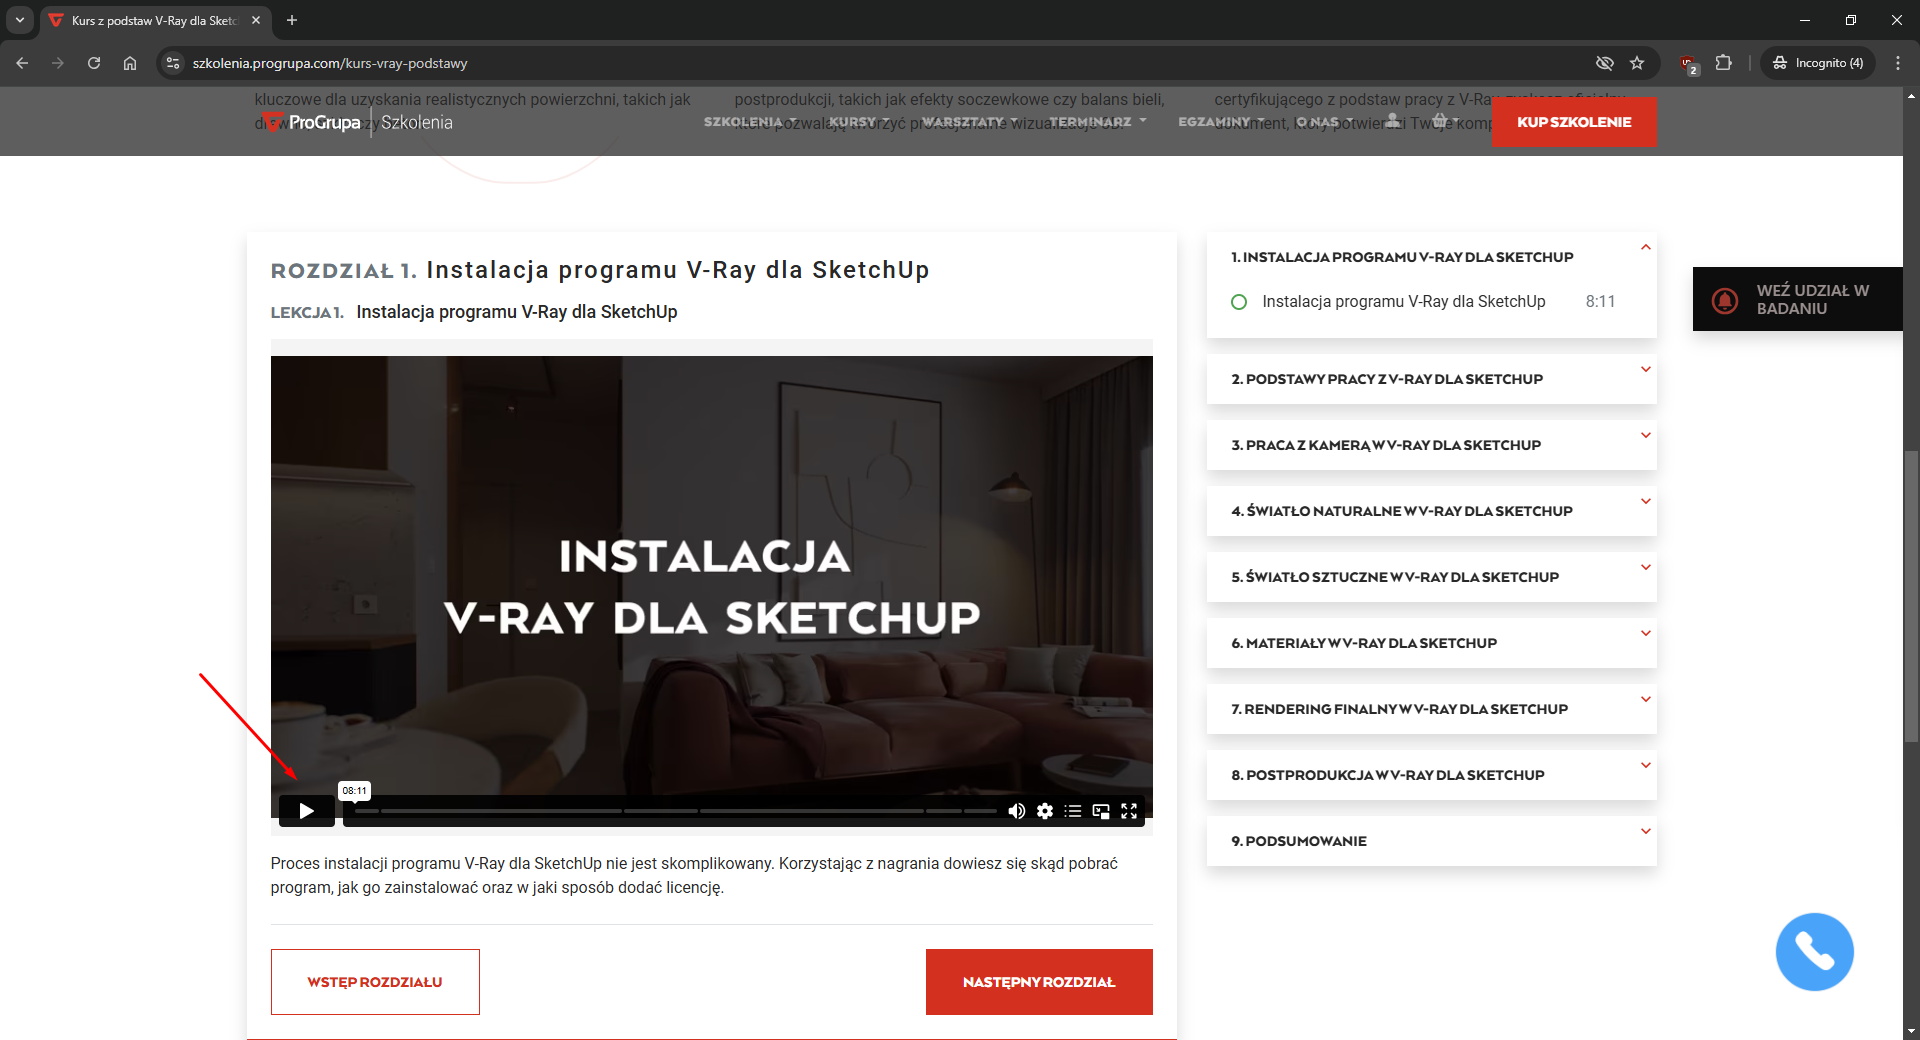Viewport: 1920px width, 1040px height.
Task: Toggle the lesson completion circle for Instalacja programu
Action: (x=1239, y=302)
